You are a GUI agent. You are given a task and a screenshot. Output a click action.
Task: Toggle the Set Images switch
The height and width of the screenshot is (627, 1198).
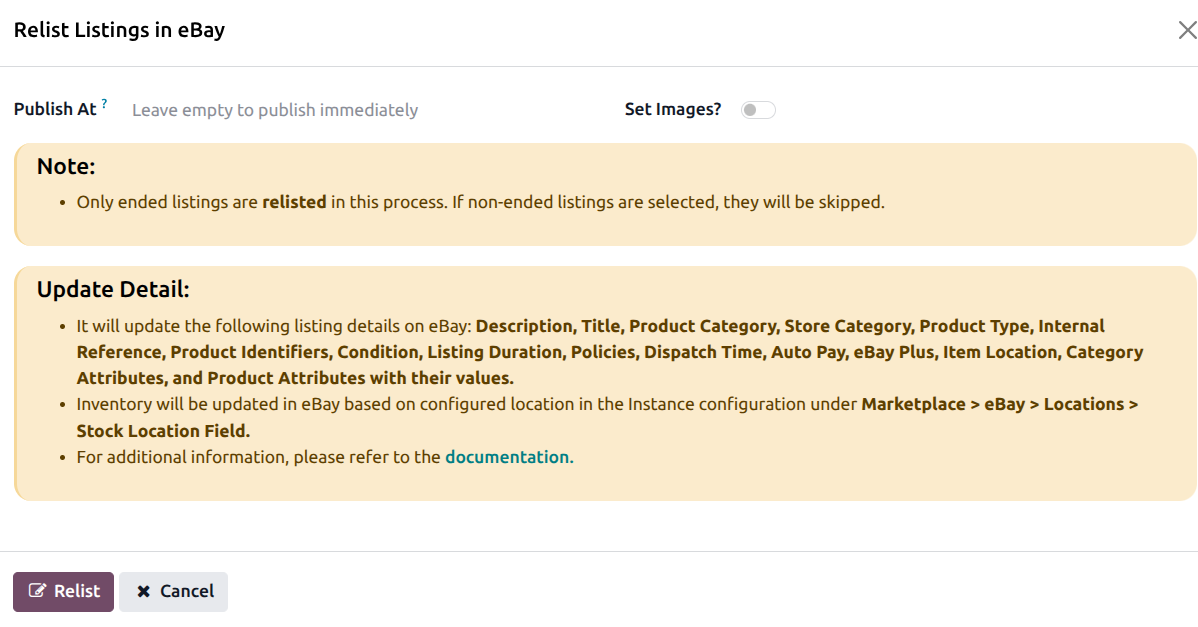pyautogui.click(x=758, y=110)
